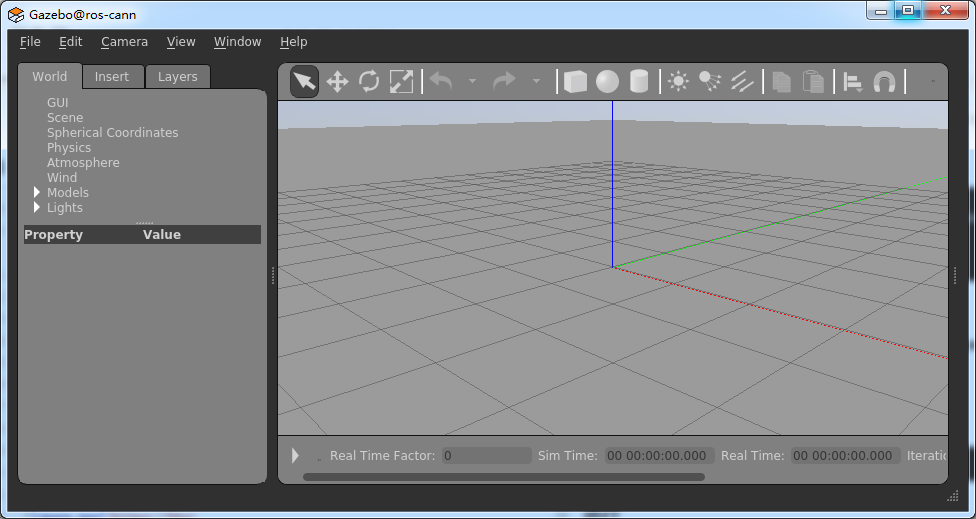Click the Real Time Factor field
This screenshot has width=976, height=519.
(x=487, y=456)
